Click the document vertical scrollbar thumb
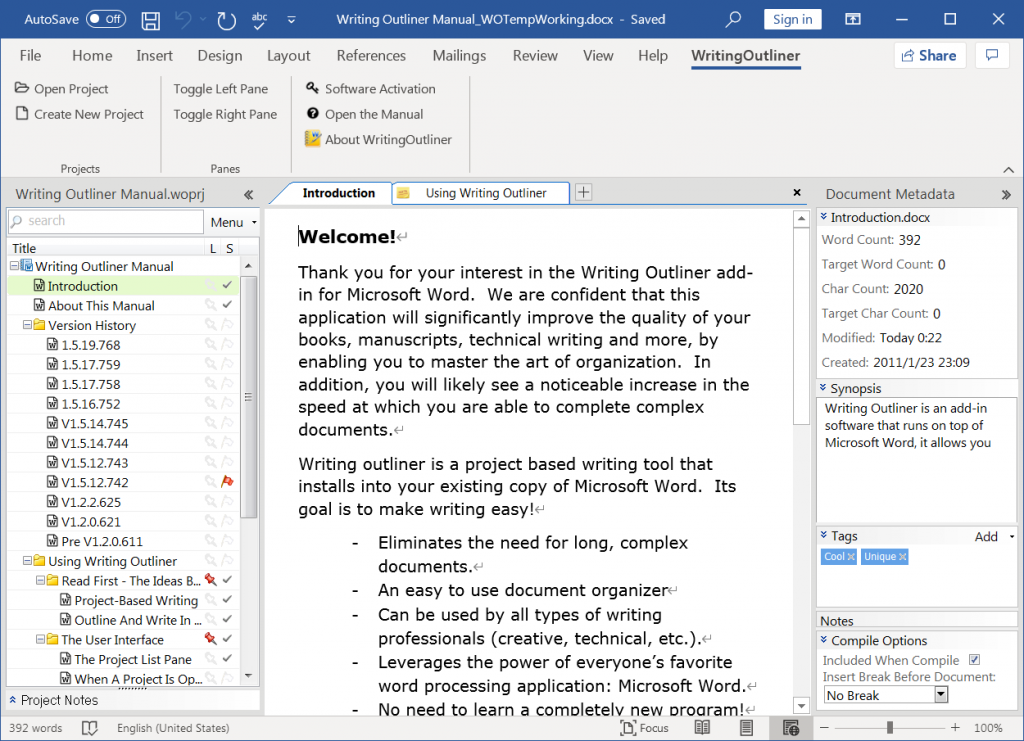 (x=801, y=326)
